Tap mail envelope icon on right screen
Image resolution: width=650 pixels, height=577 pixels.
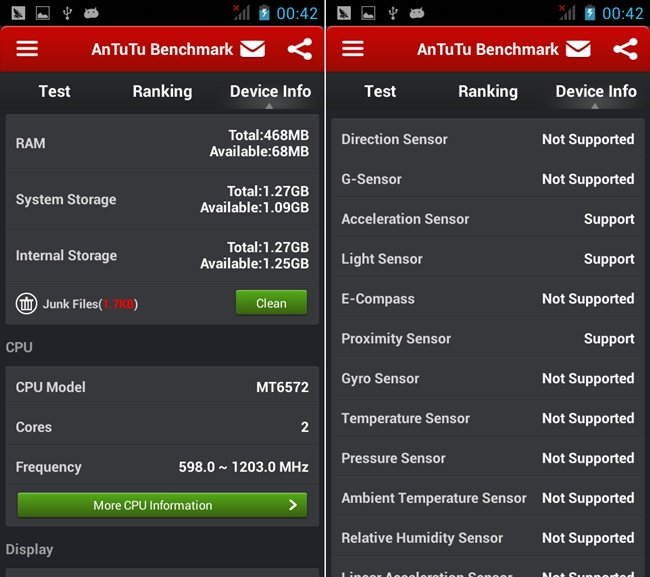pos(578,49)
